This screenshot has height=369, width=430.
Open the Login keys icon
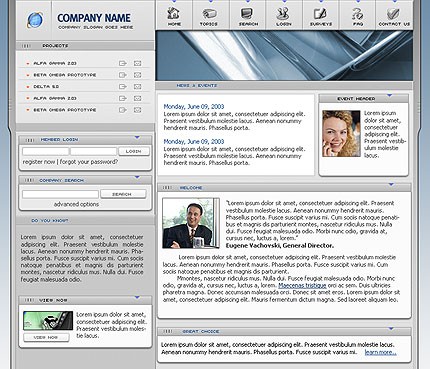[283, 14]
